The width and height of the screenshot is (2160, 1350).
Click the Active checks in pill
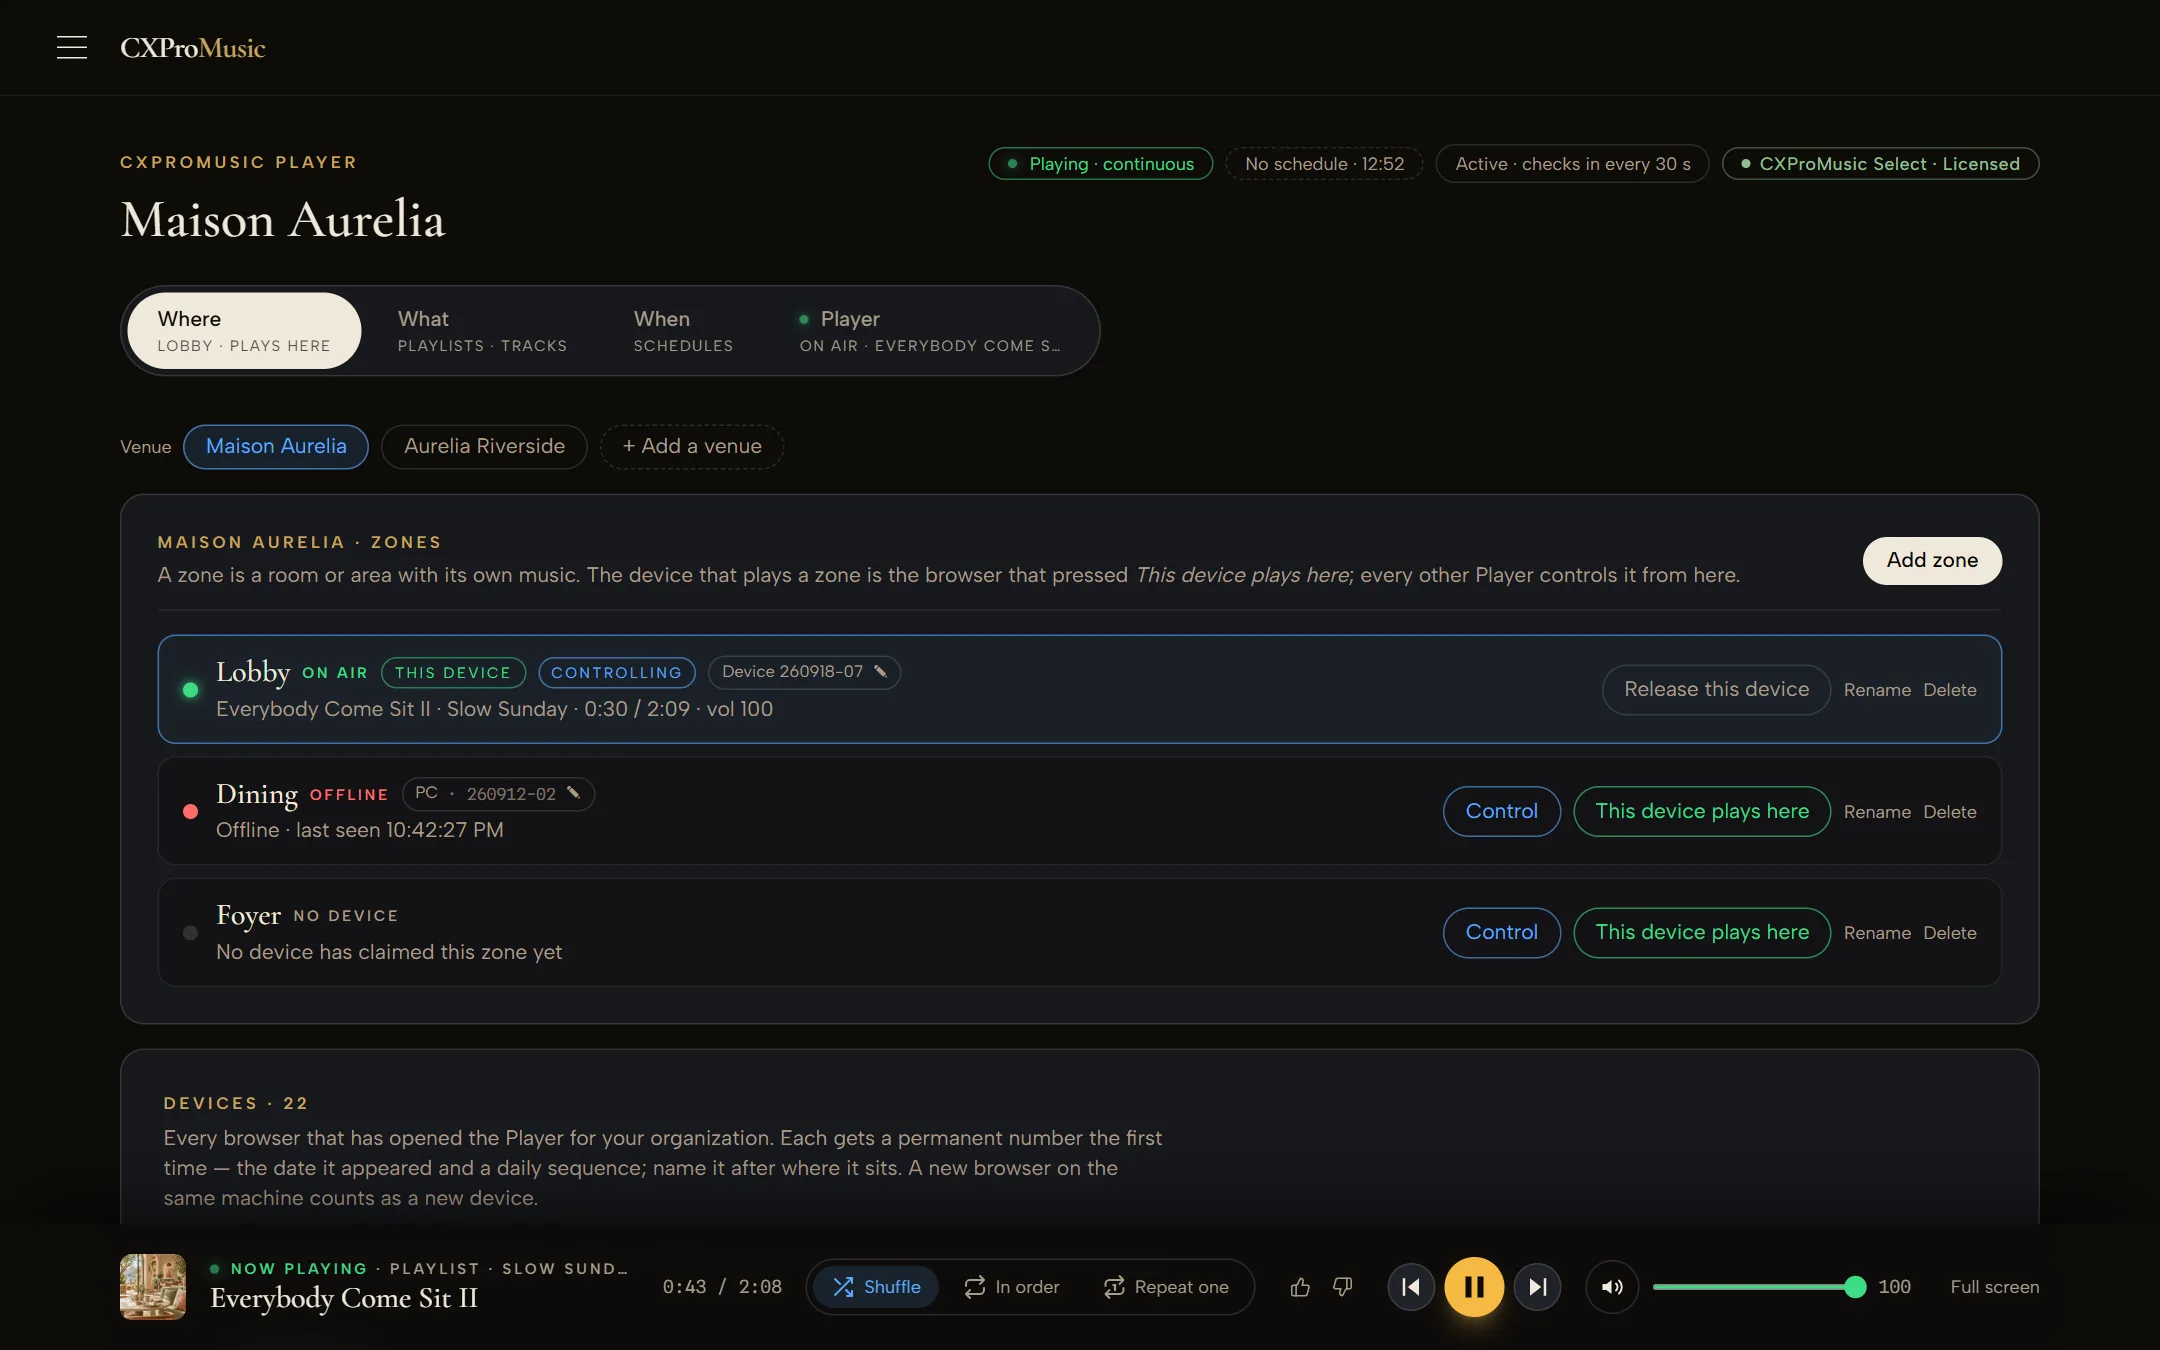point(1572,163)
